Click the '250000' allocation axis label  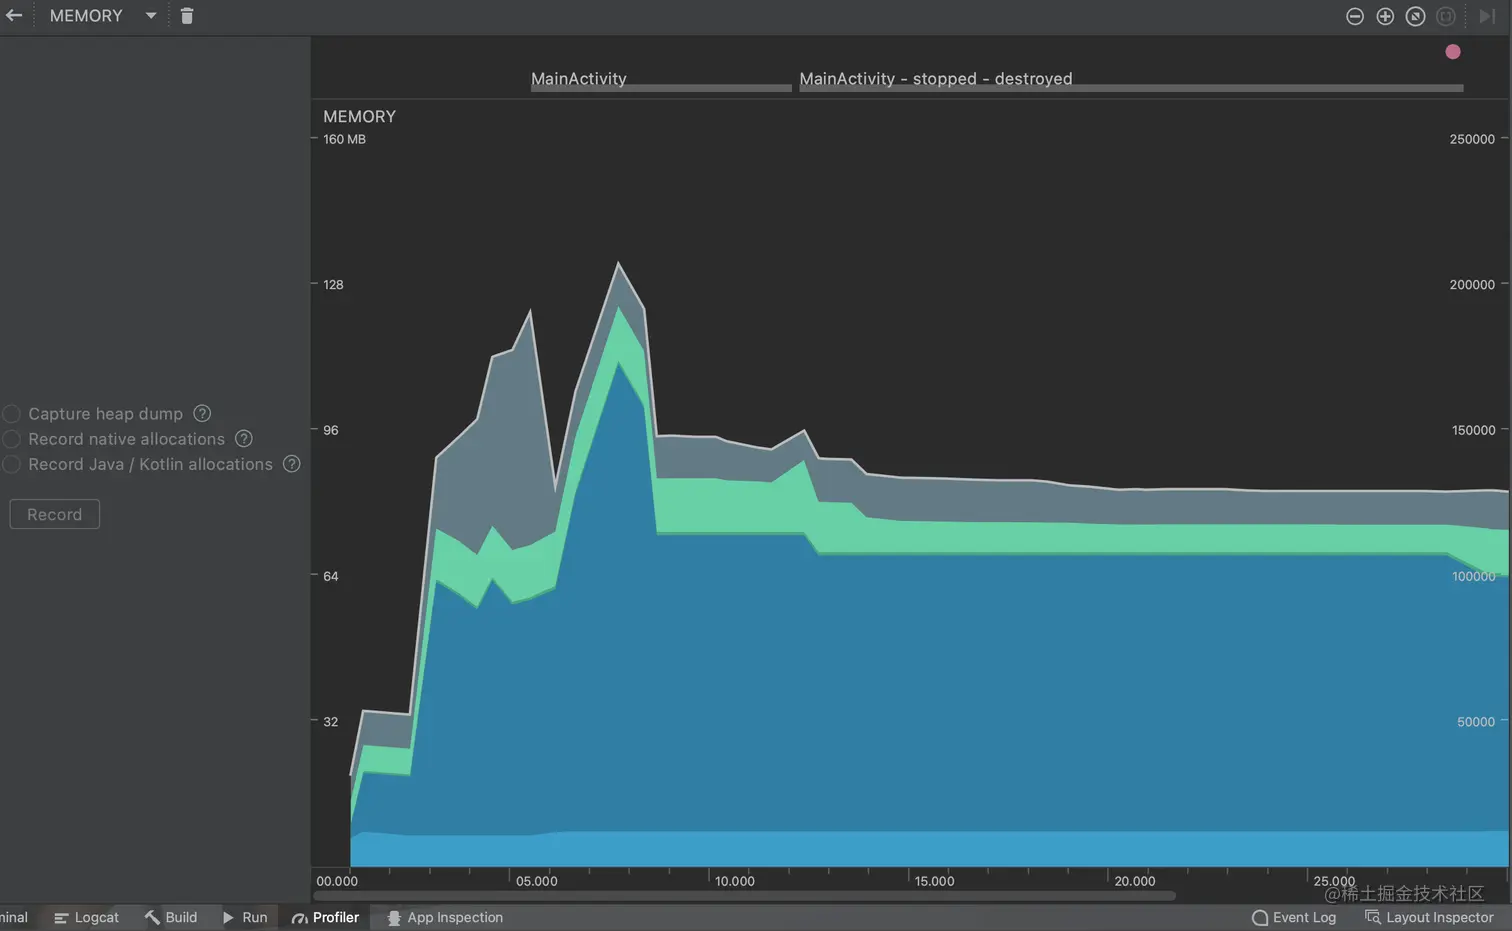pyautogui.click(x=1472, y=139)
